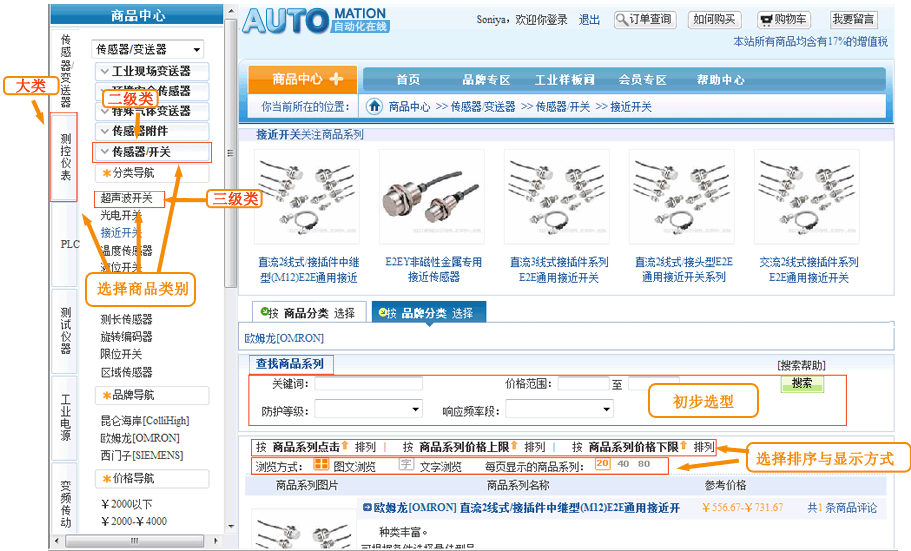The height and width of the screenshot is (551, 911).
Task: Open 共1条商品评论 reviews link
Action: tap(842, 507)
